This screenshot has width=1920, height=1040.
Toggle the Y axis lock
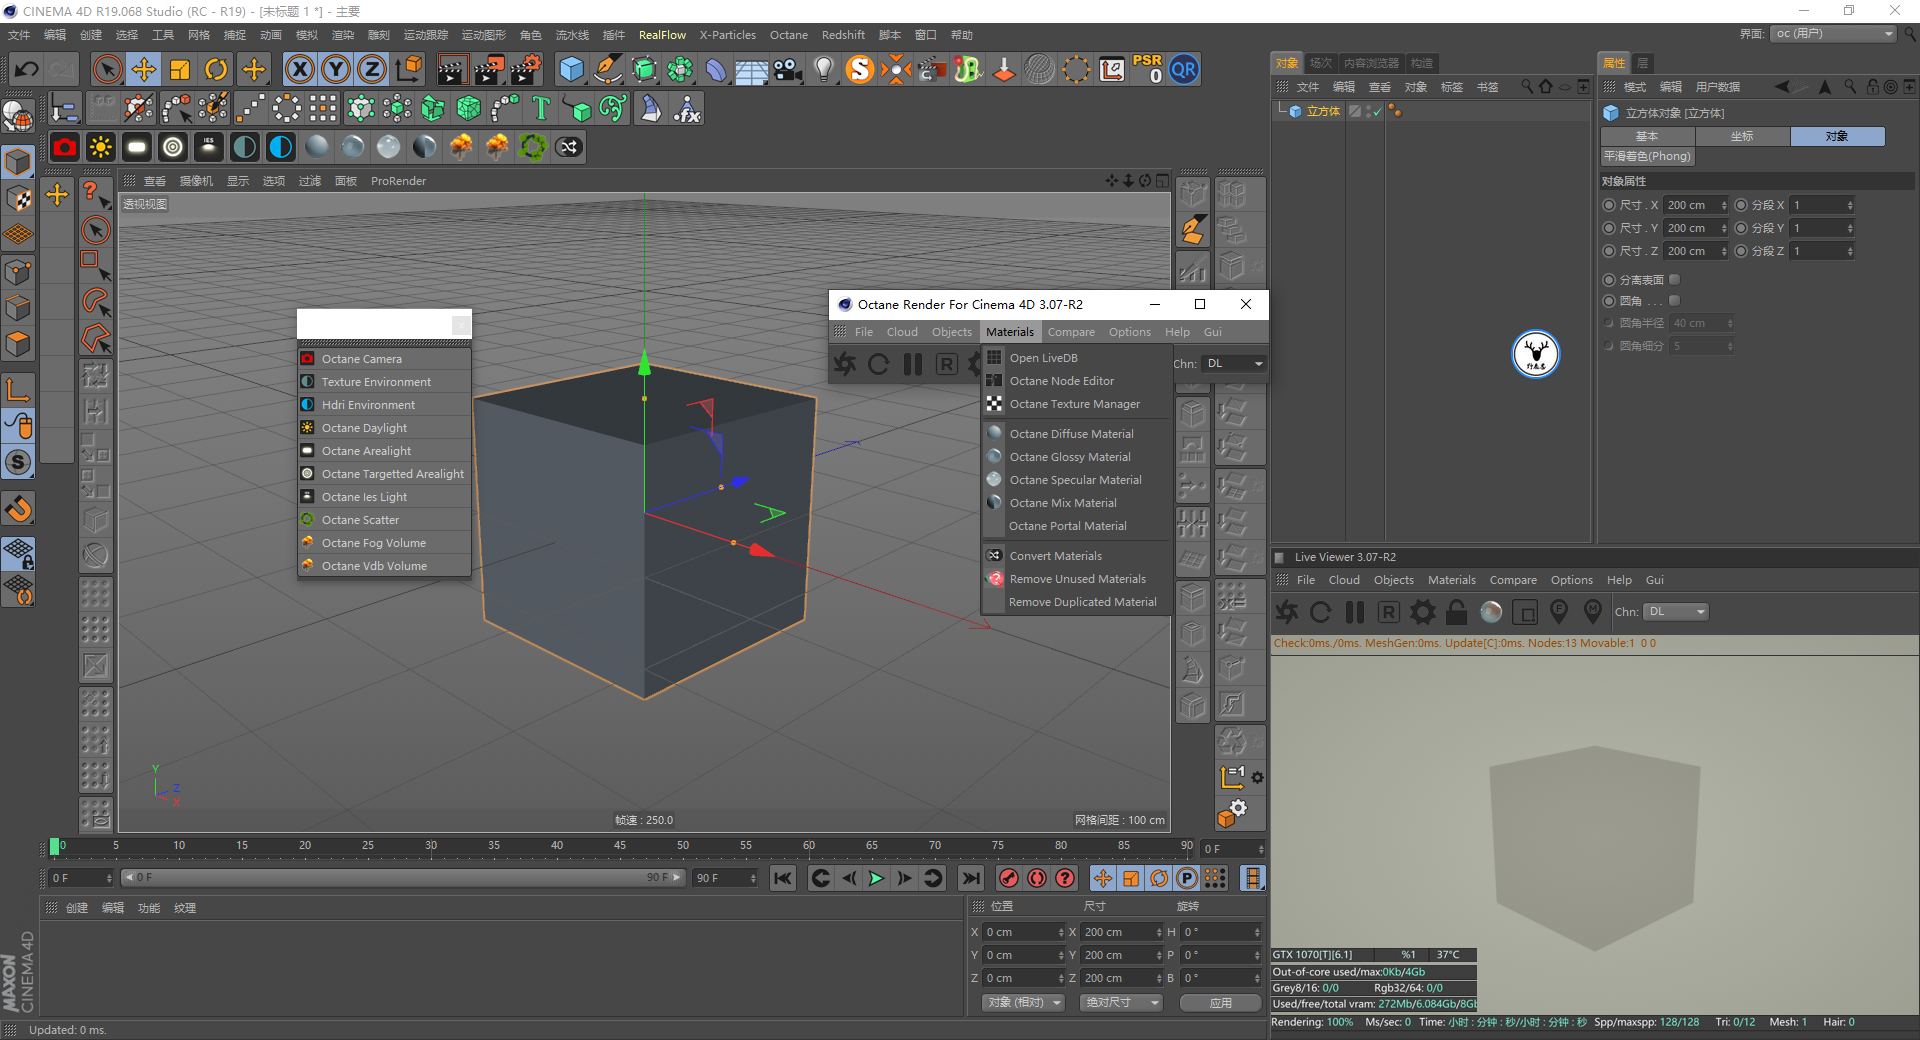[336, 69]
